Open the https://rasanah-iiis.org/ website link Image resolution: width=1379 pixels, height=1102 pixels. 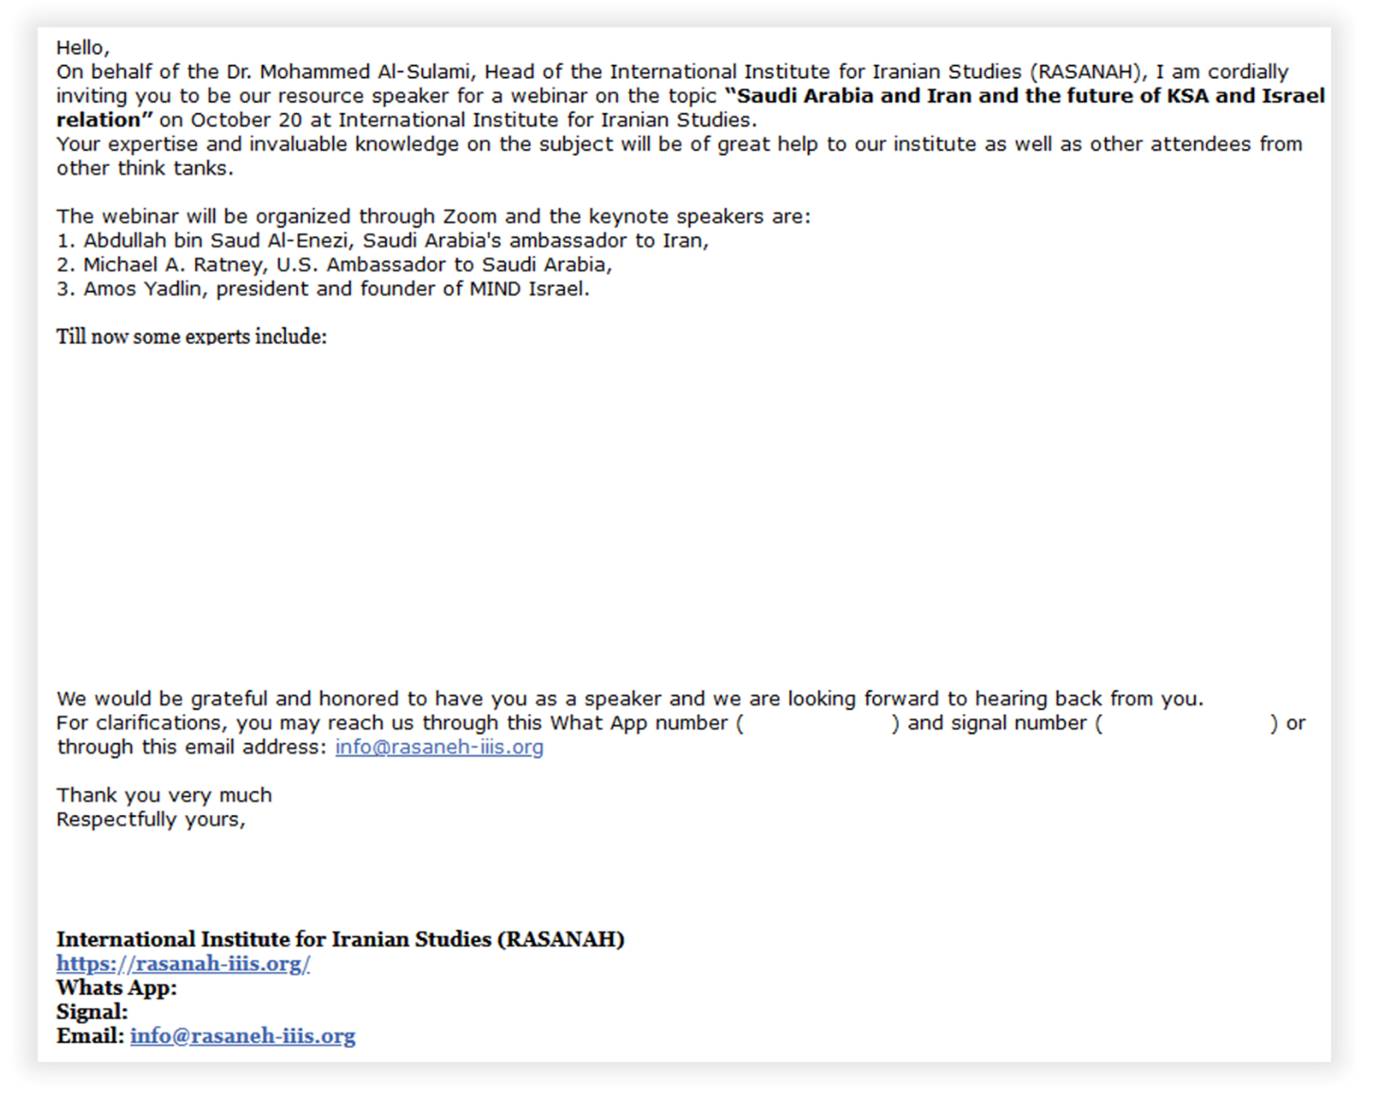[183, 964]
